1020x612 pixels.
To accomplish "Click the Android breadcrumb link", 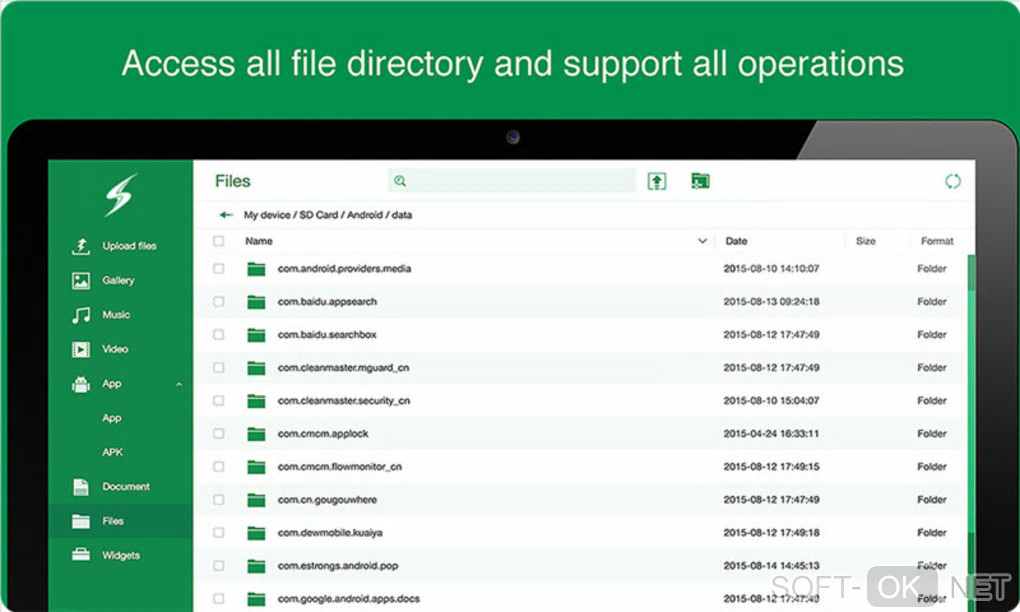I will (x=364, y=215).
